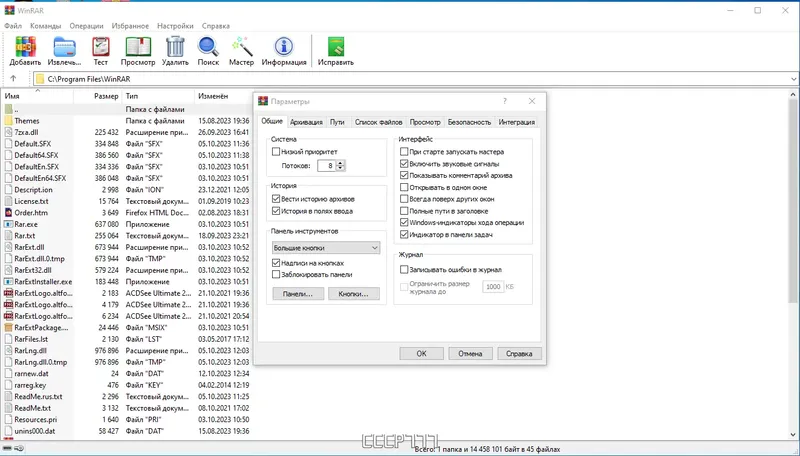Open the Поиск magnifier icon

click(x=208, y=47)
